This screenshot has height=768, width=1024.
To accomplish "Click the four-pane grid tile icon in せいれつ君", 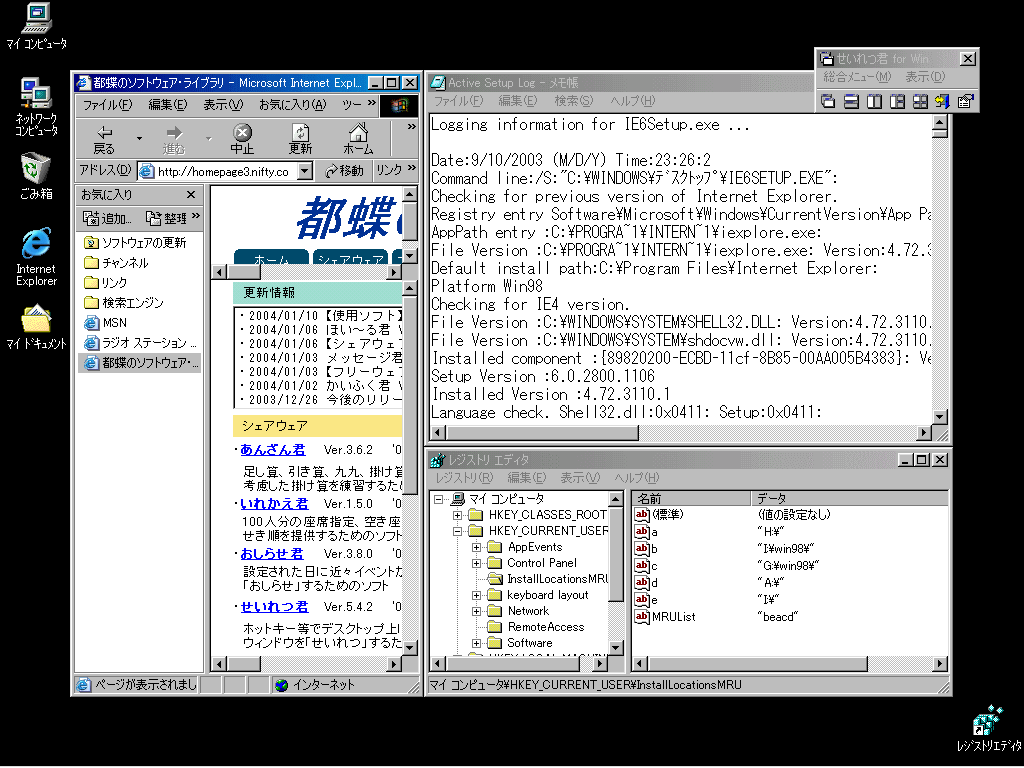I will [920, 101].
